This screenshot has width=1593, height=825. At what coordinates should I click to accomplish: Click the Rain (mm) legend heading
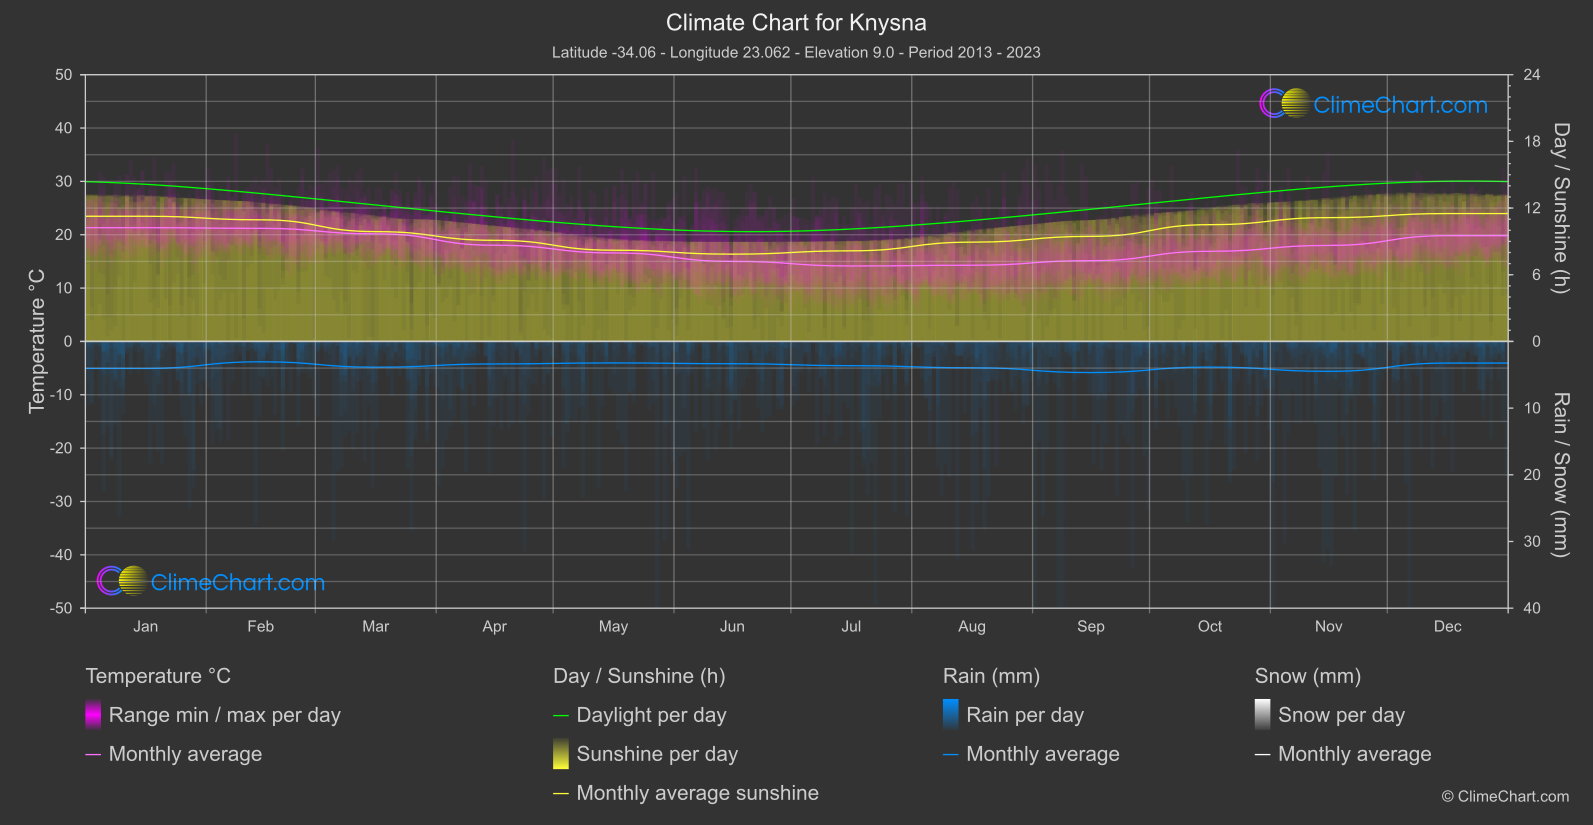click(x=991, y=676)
